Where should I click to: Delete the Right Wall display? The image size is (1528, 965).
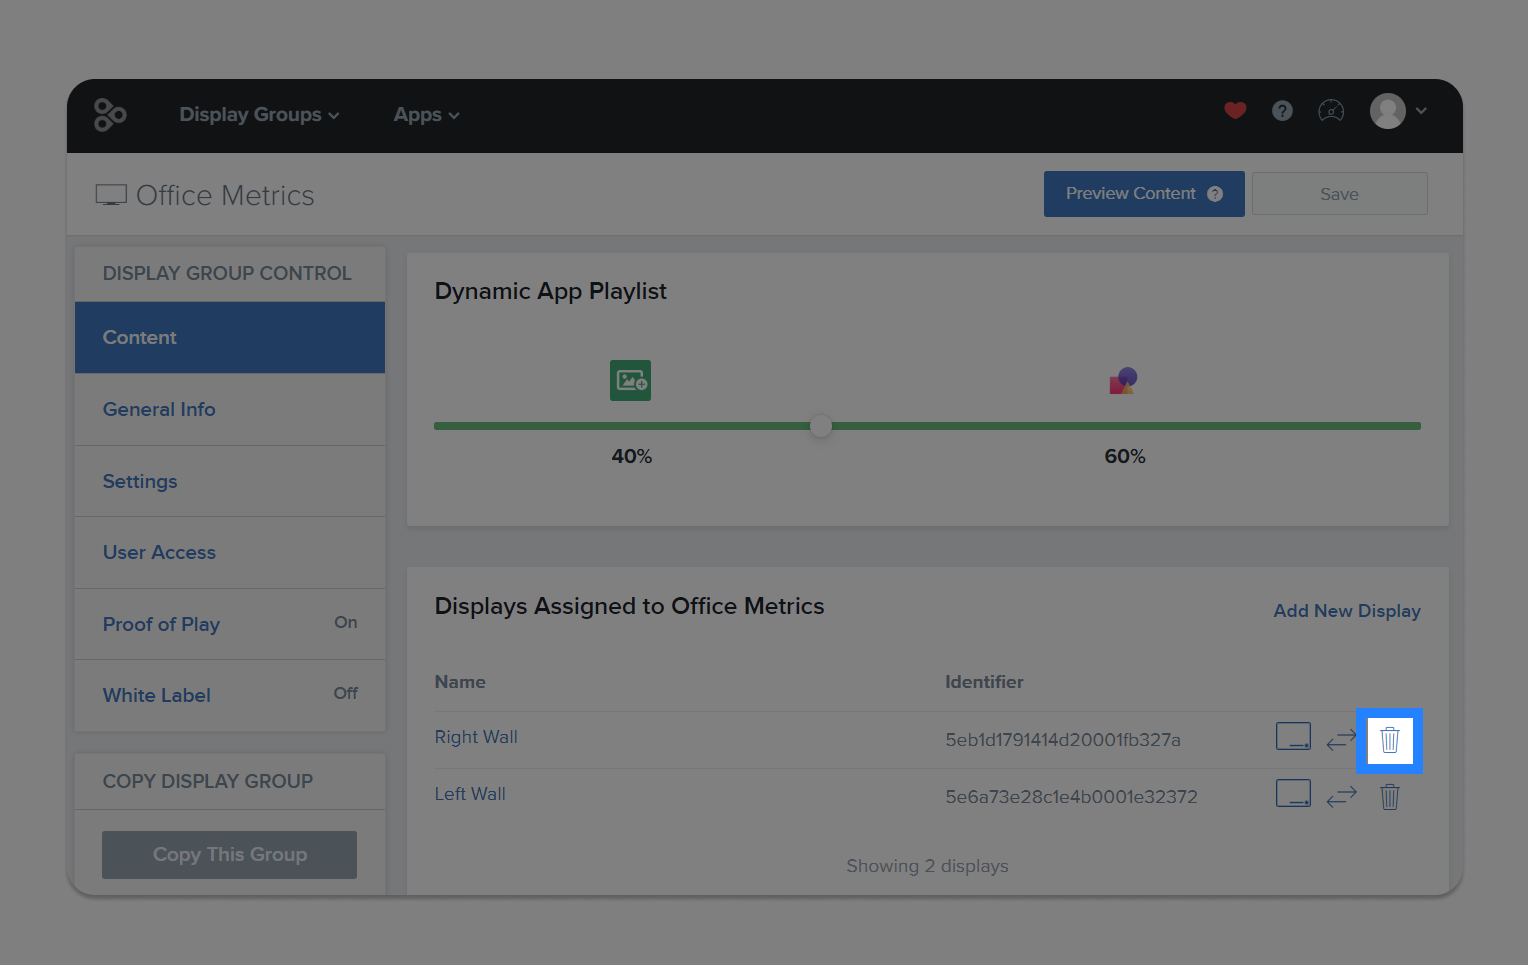(1390, 740)
